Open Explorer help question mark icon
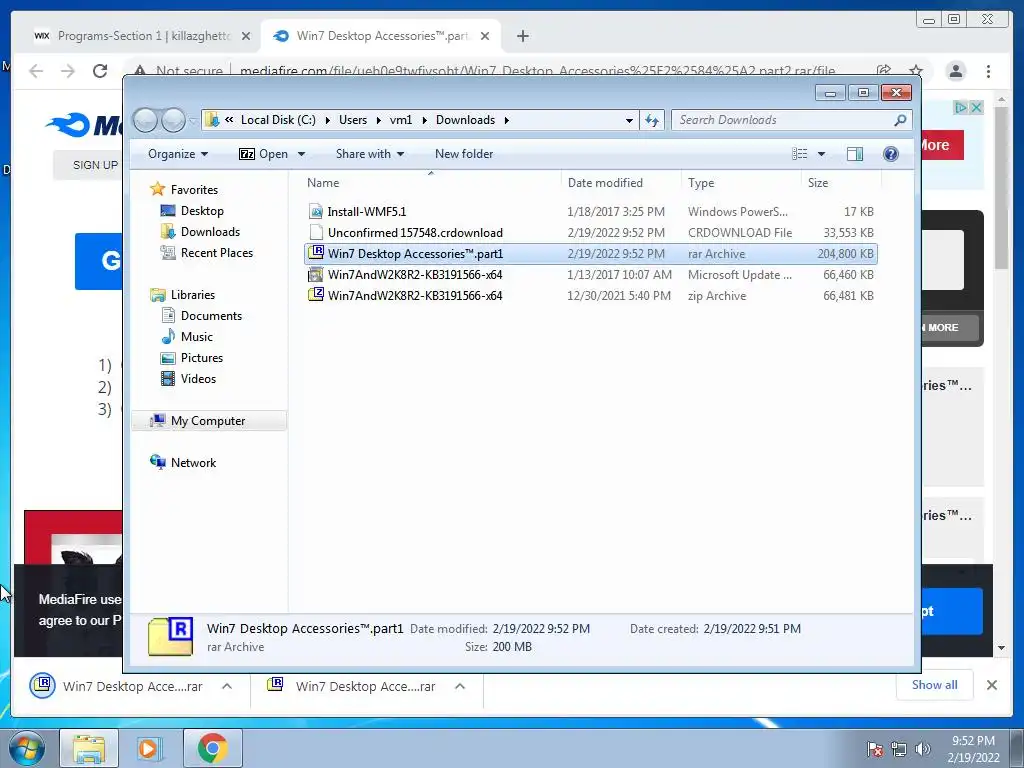The width and height of the screenshot is (1024, 768). [890, 154]
